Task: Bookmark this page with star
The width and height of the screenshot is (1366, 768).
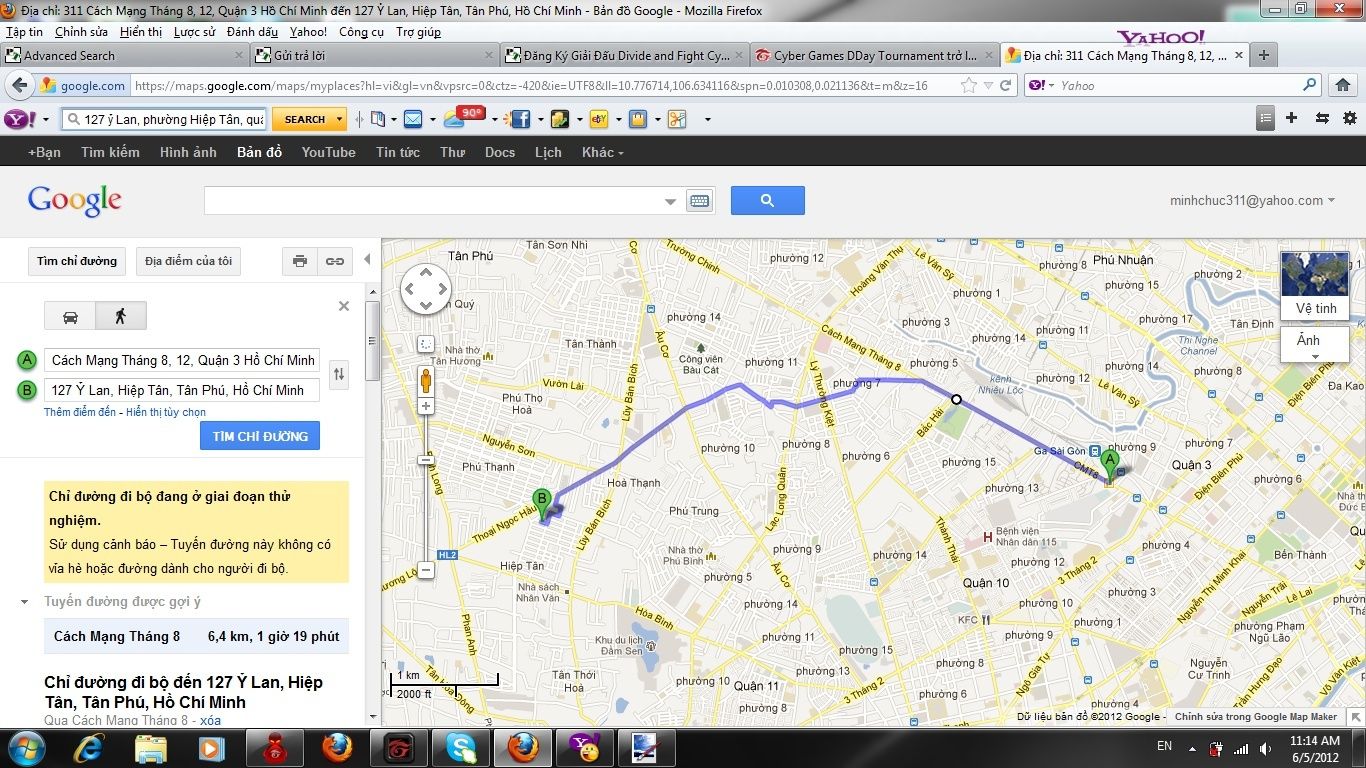Action: tap(968, 86)
